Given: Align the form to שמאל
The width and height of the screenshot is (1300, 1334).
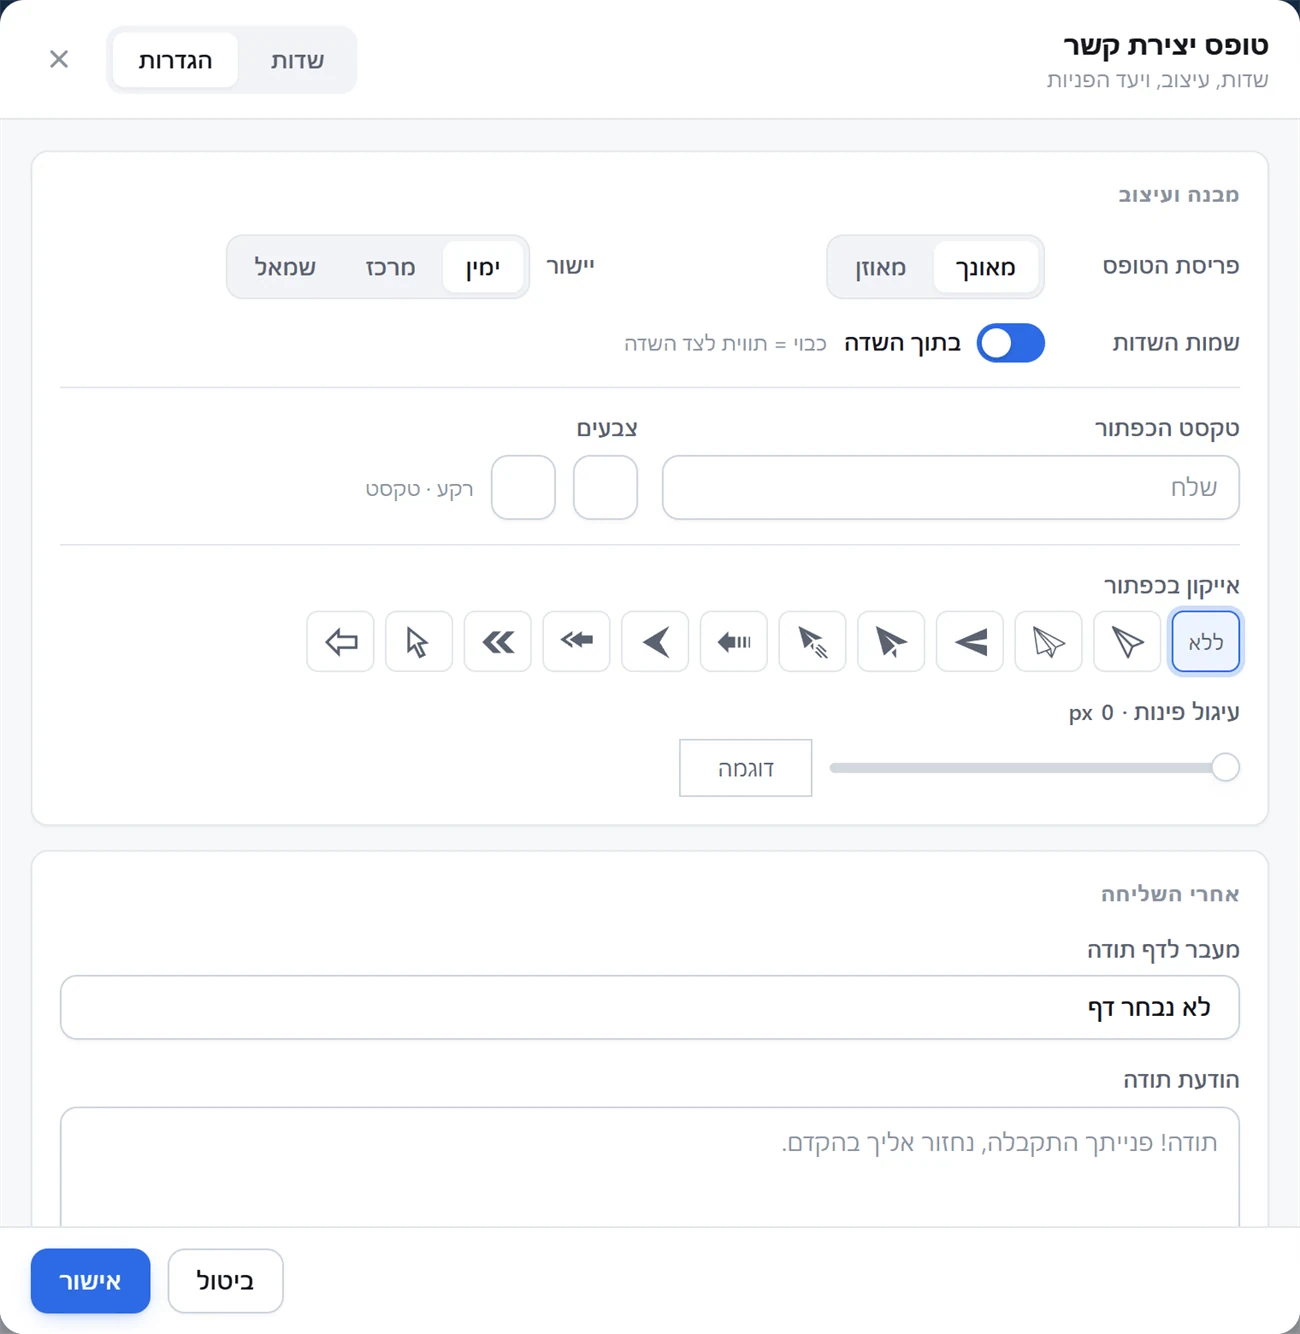Looking at the screenshot, I should (x=285, y=267).
